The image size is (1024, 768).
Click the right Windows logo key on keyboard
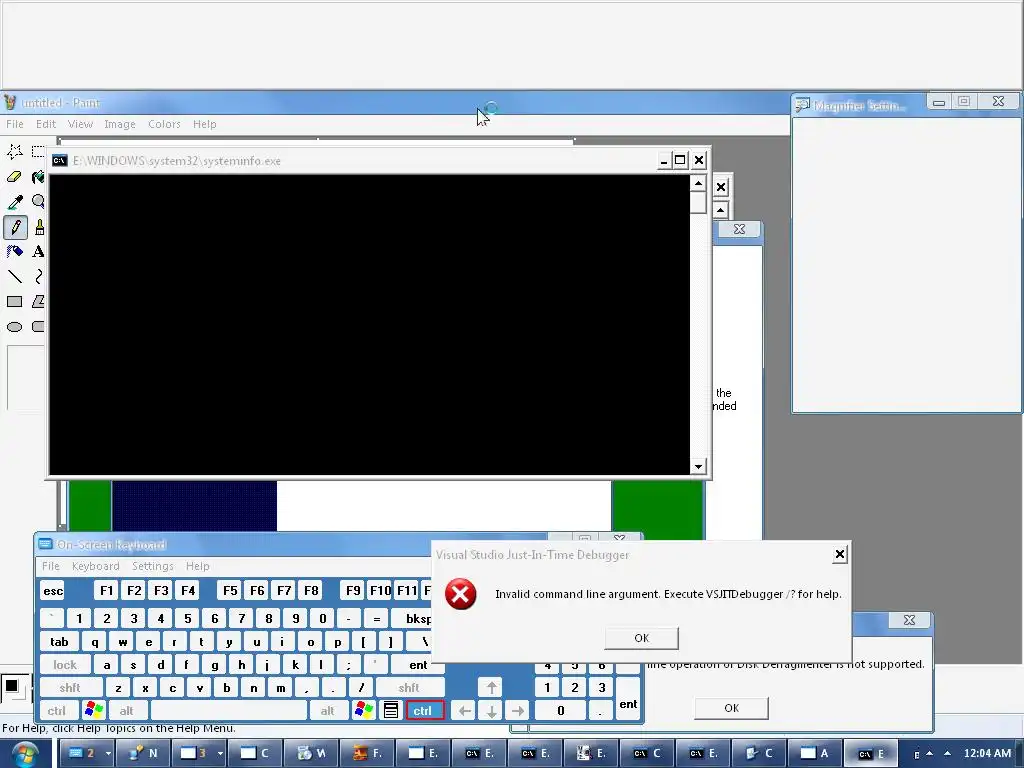364,710
